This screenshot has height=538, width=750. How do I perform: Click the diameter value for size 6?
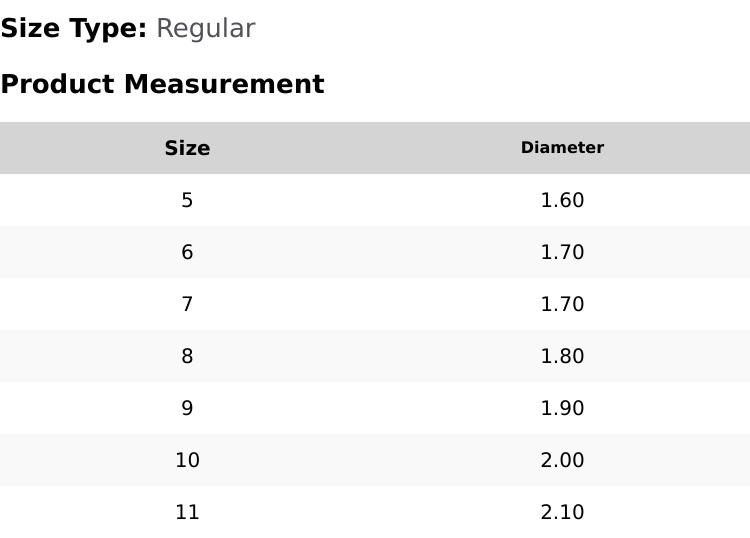pyautogui.click(x=562, y=252)
